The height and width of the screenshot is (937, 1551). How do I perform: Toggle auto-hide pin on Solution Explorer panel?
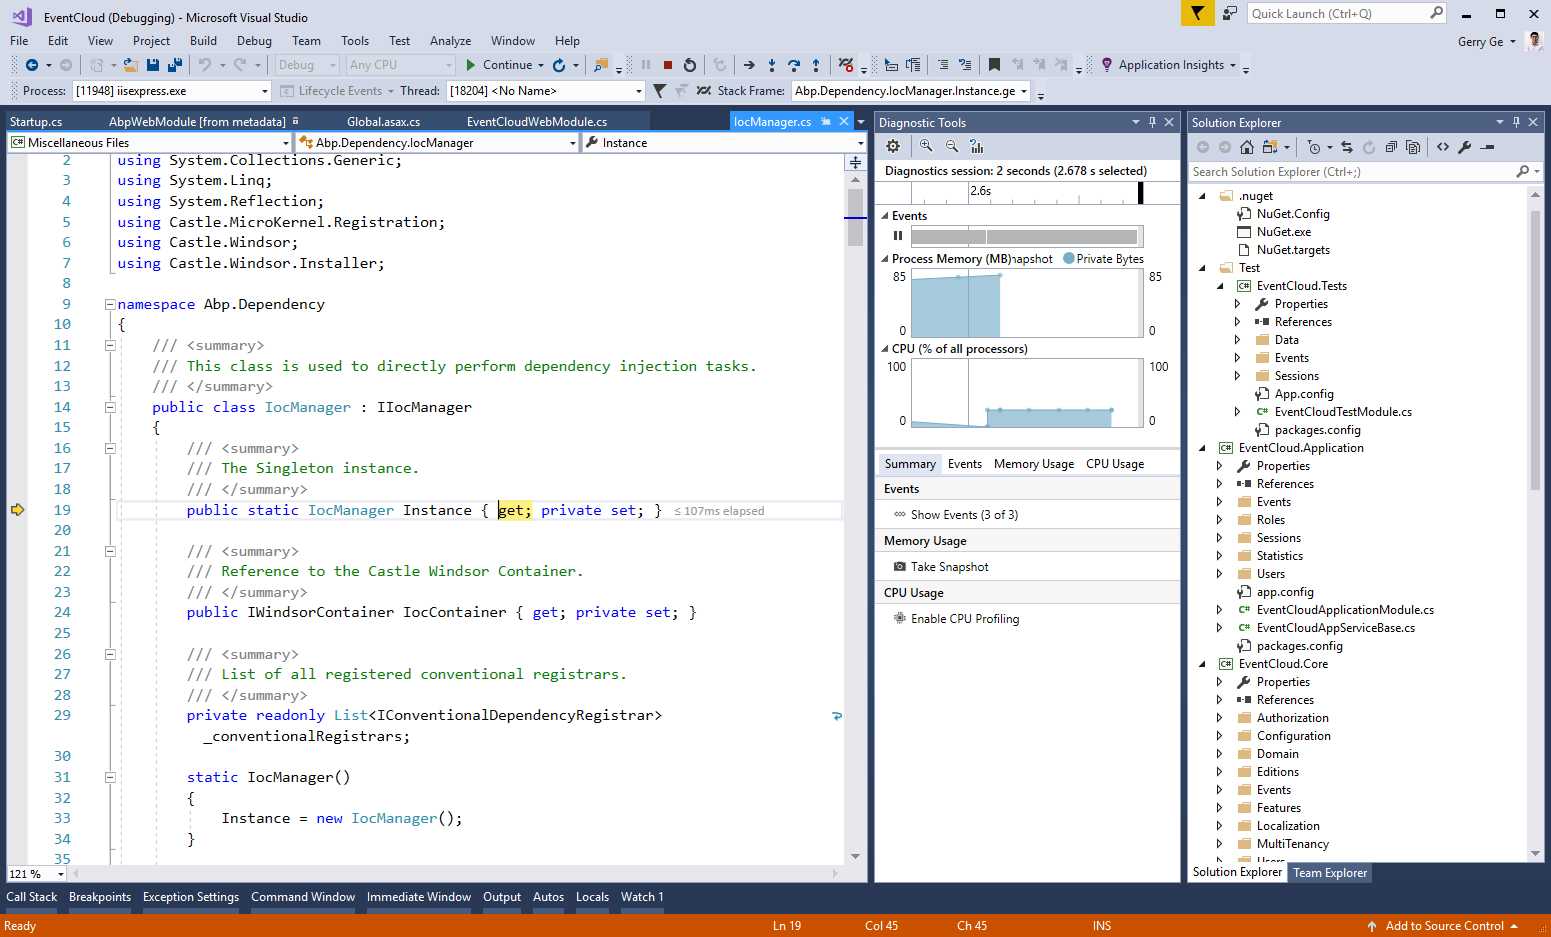(x=1516, y=122)
